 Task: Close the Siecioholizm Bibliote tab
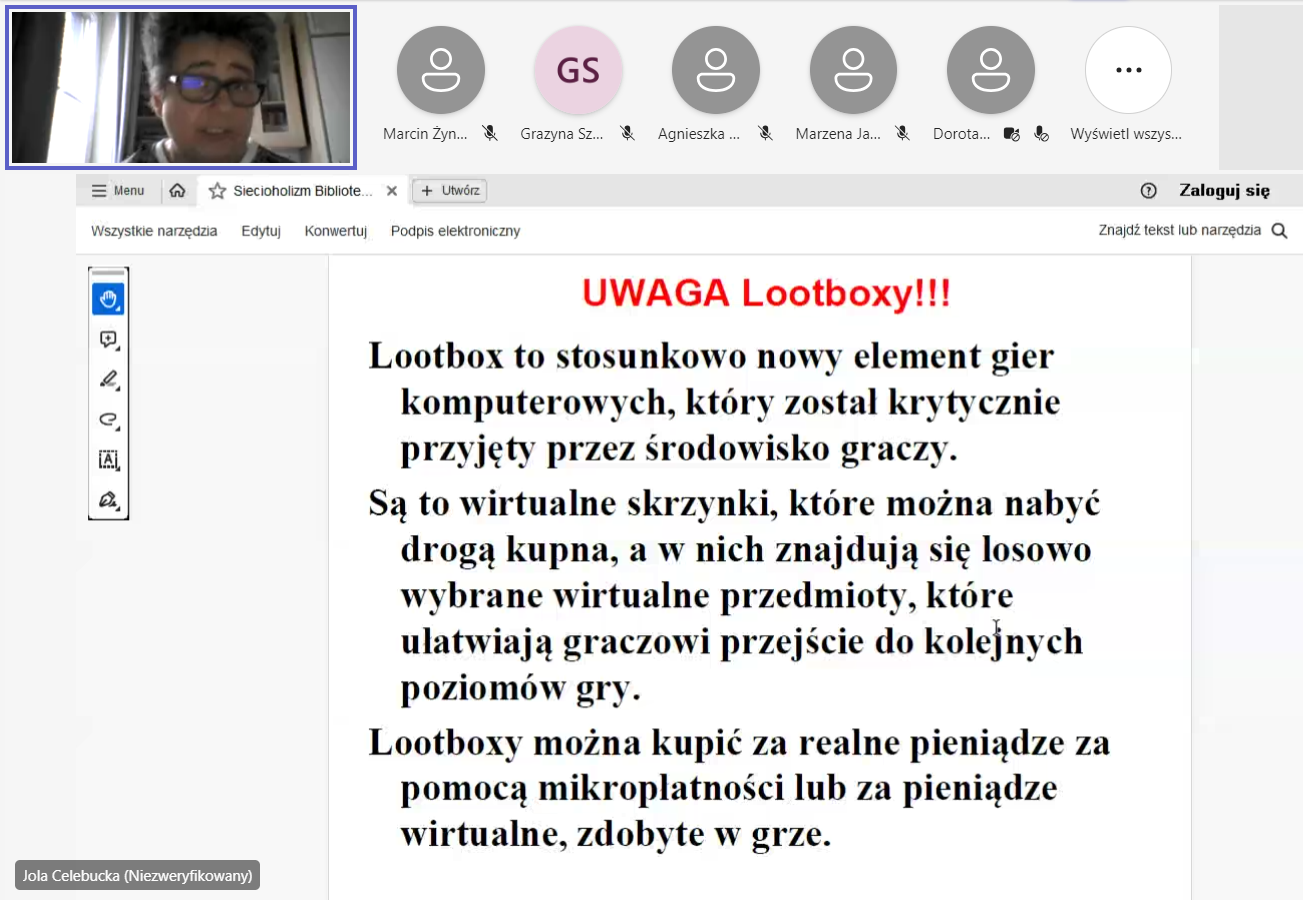pyautogui.click(x=392, y=191)
